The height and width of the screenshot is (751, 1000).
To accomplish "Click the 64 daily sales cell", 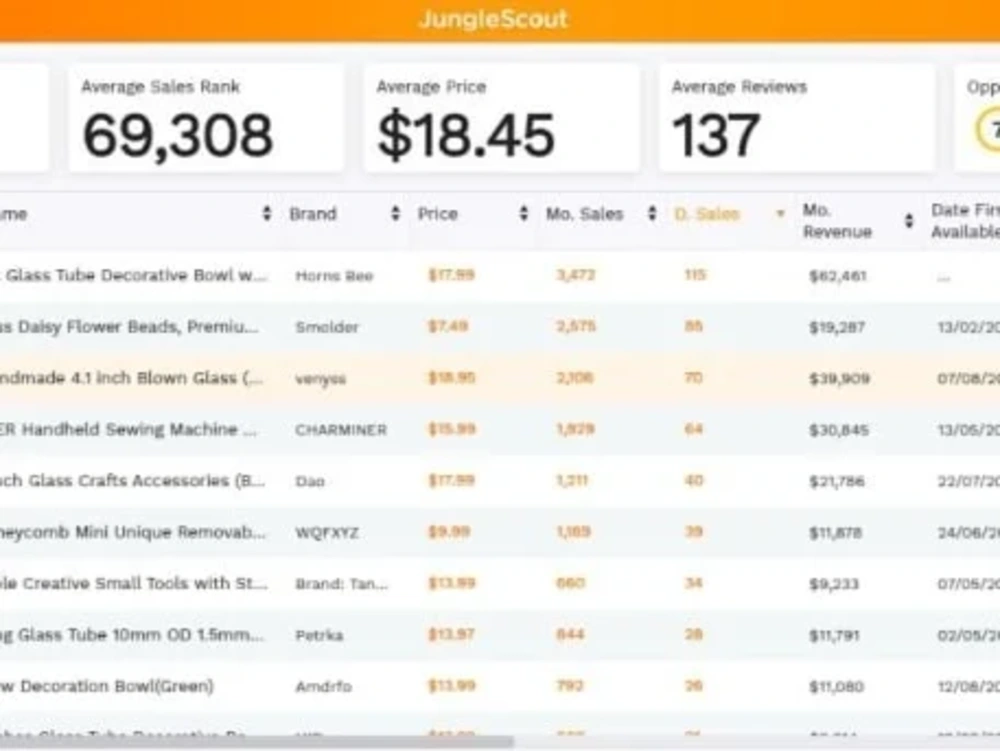I will click(x=693, y=429).
